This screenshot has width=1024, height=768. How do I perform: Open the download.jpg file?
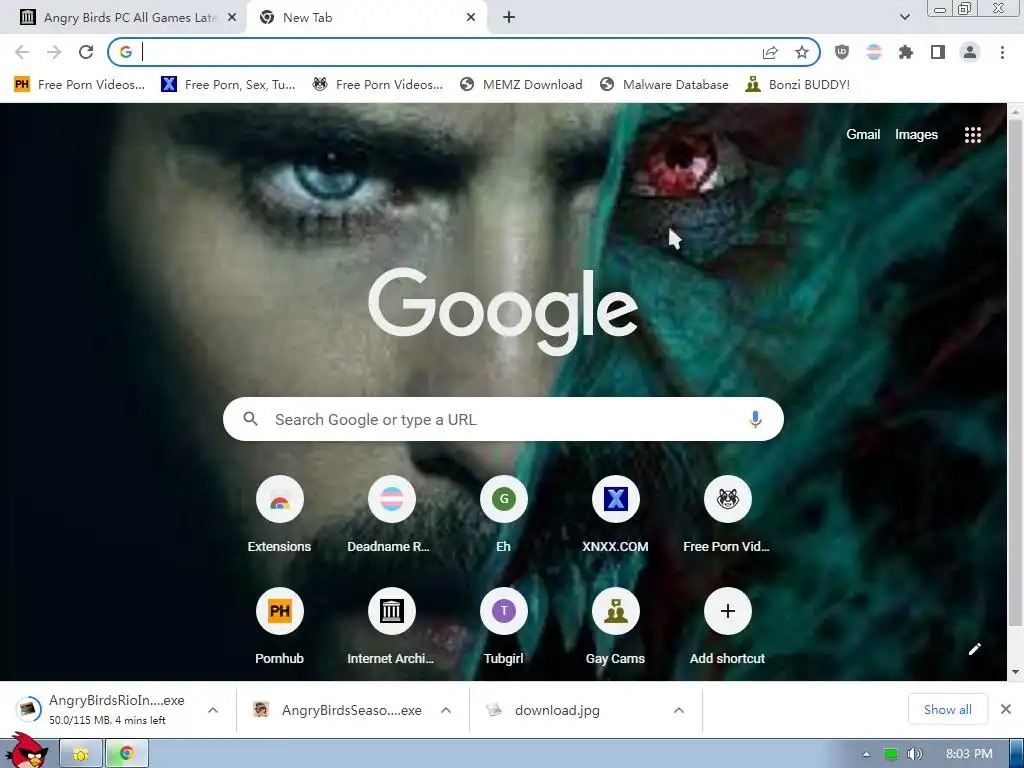[557, 710]
